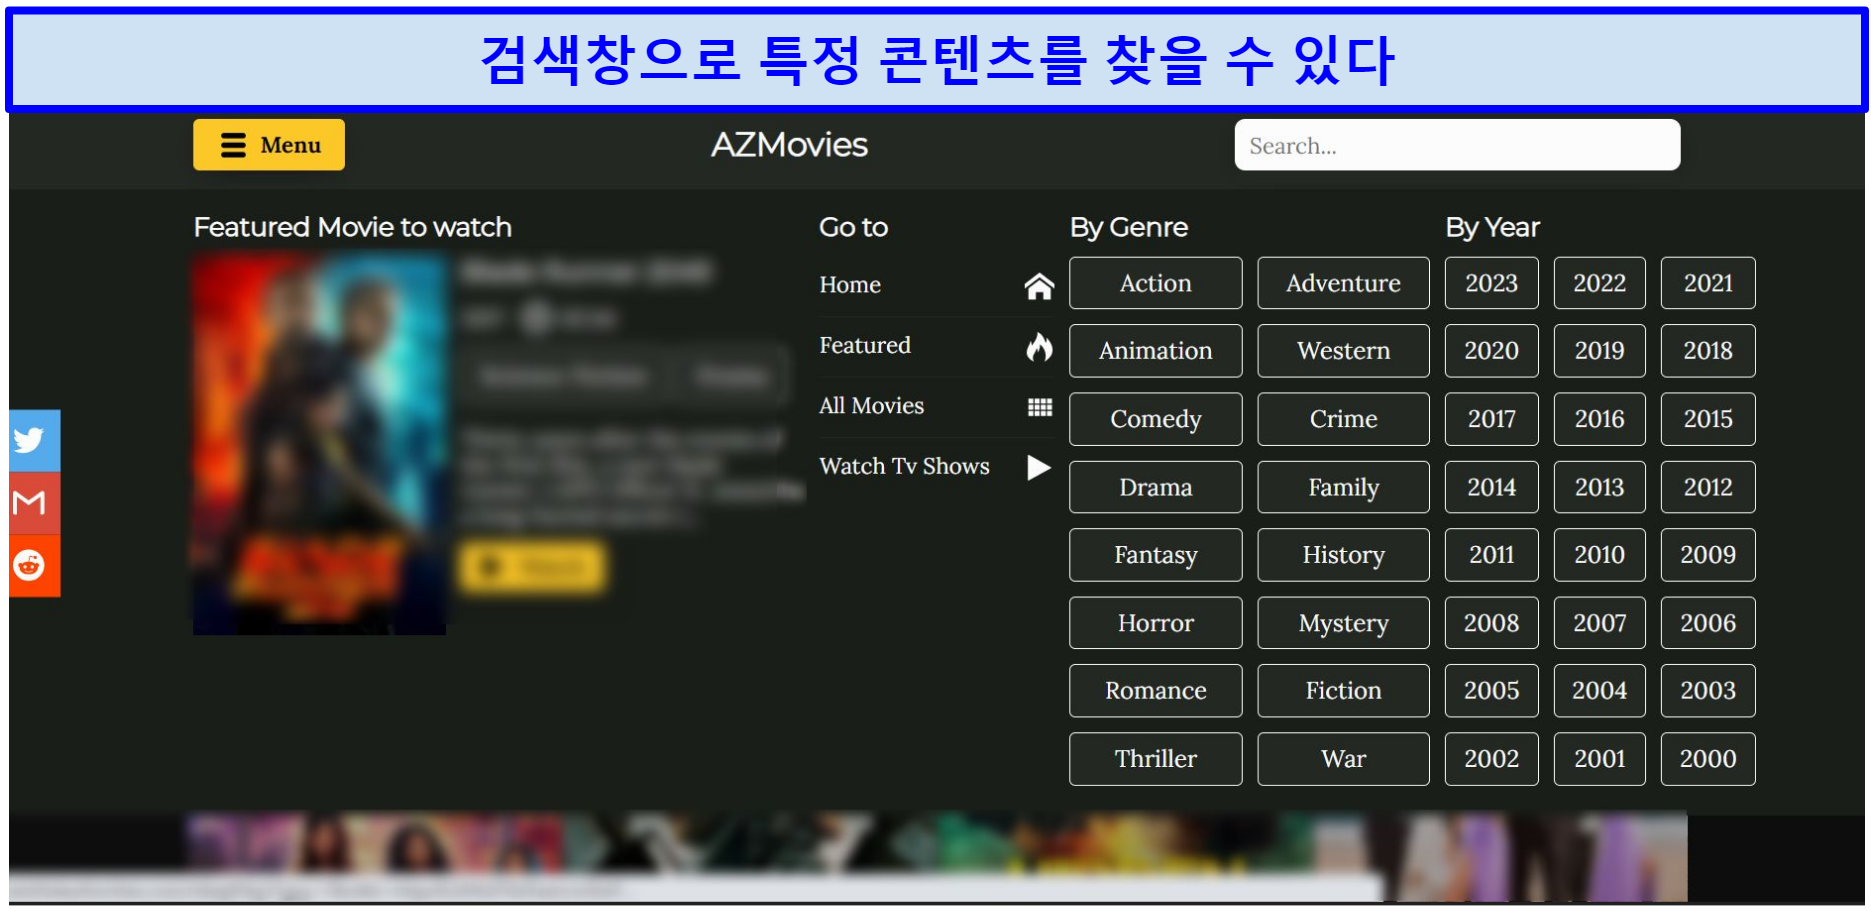
Task: Pick the Thriller genre
Action: click(x=1155, y=759)
